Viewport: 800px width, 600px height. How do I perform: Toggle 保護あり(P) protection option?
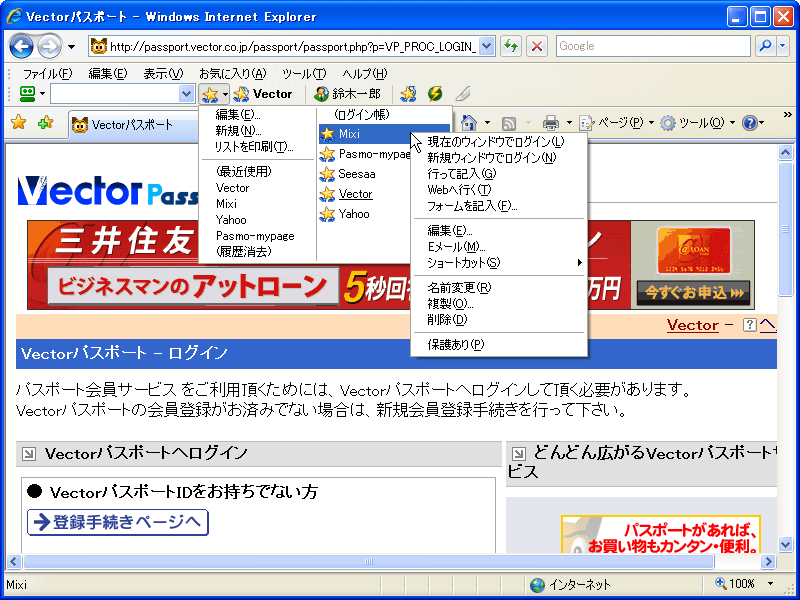click(499, 345)
